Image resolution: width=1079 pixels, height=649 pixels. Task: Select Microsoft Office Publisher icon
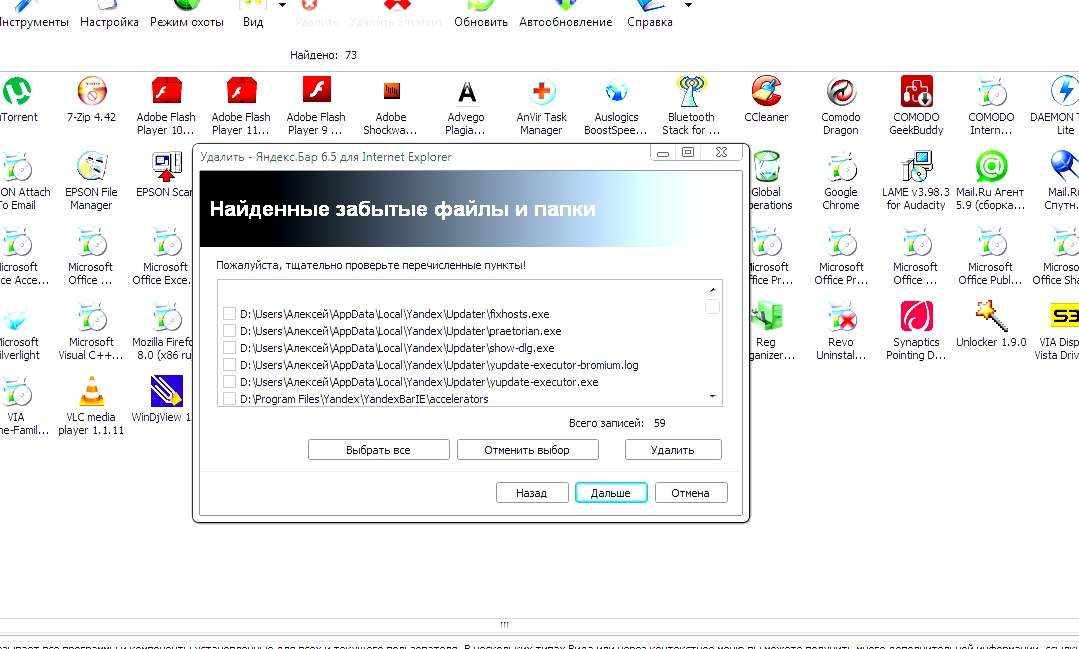992,242
